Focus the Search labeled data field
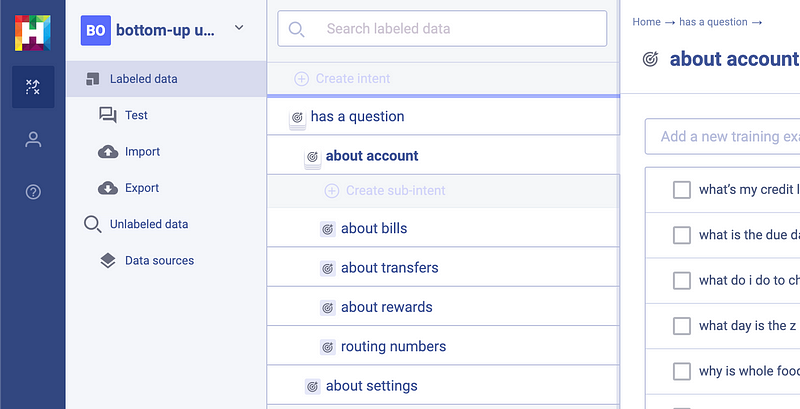 coord(460,29)
